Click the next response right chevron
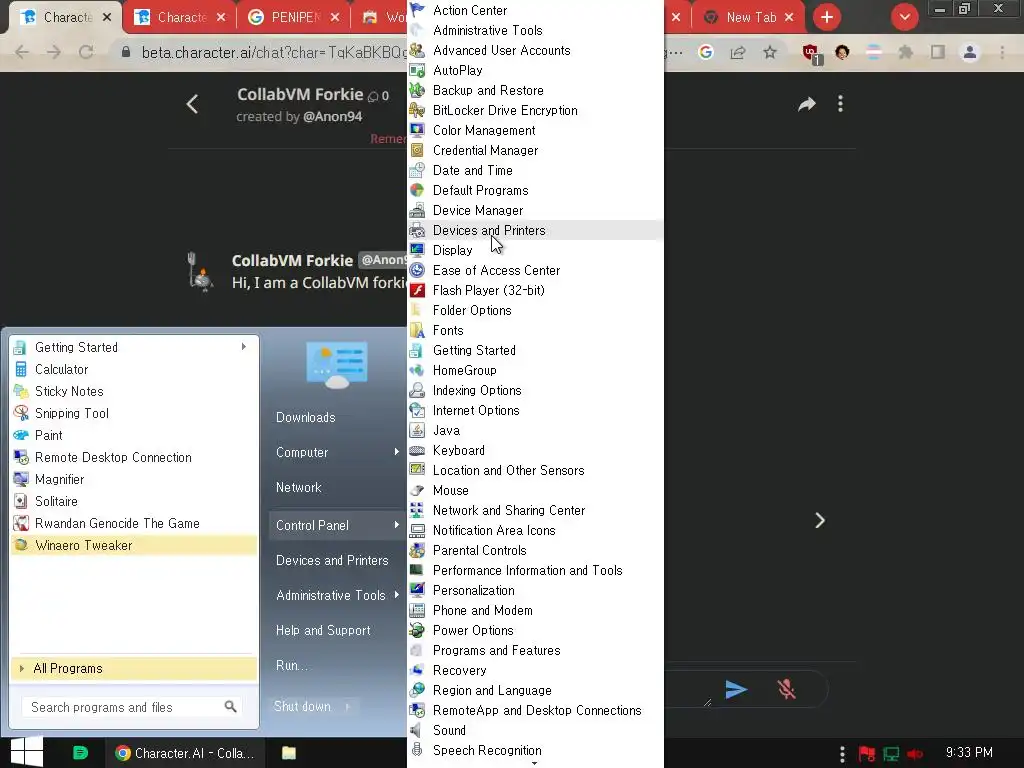Image resolution: width=1024 pixels, height=768 pixels. (820, 520)
